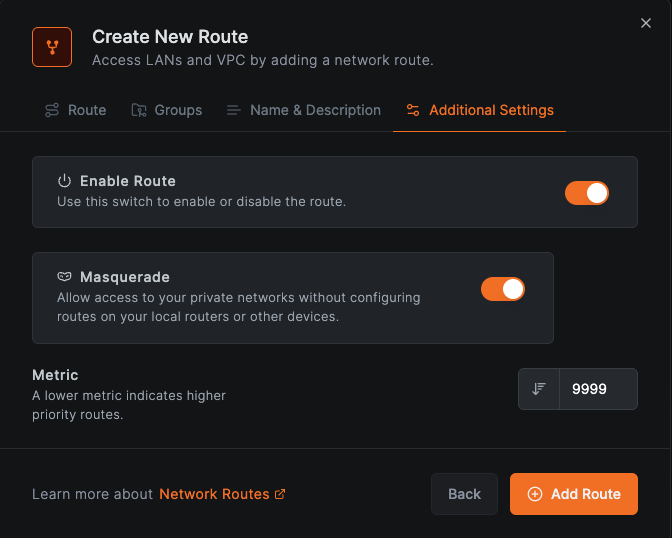Click the Metric input field showing 9999
This screenshot has width=672, height=538.
[x=596, y=389]
